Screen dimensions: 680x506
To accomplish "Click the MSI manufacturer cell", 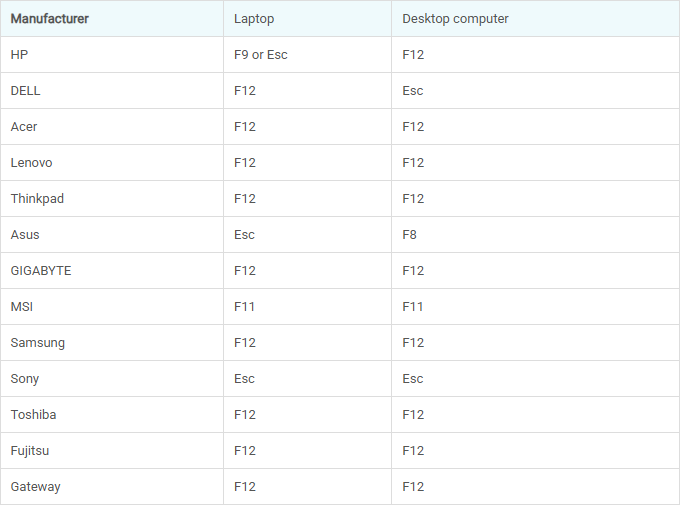I will pos(22,307).
